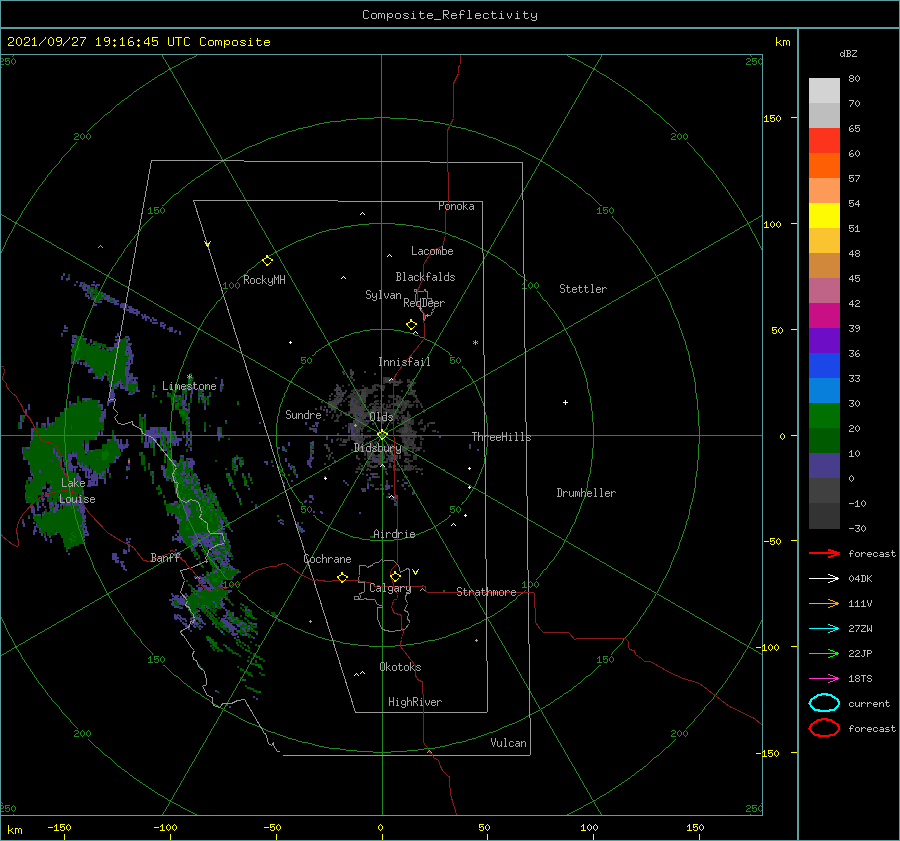900x841 pixels.
Task: Click the Didsbury city label
Action: point(377,448)
